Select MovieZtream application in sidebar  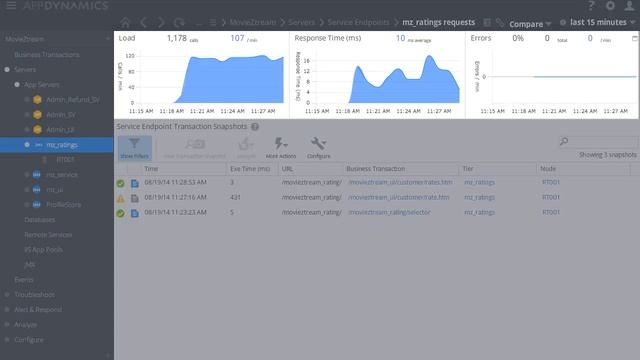tap(24, 39)
